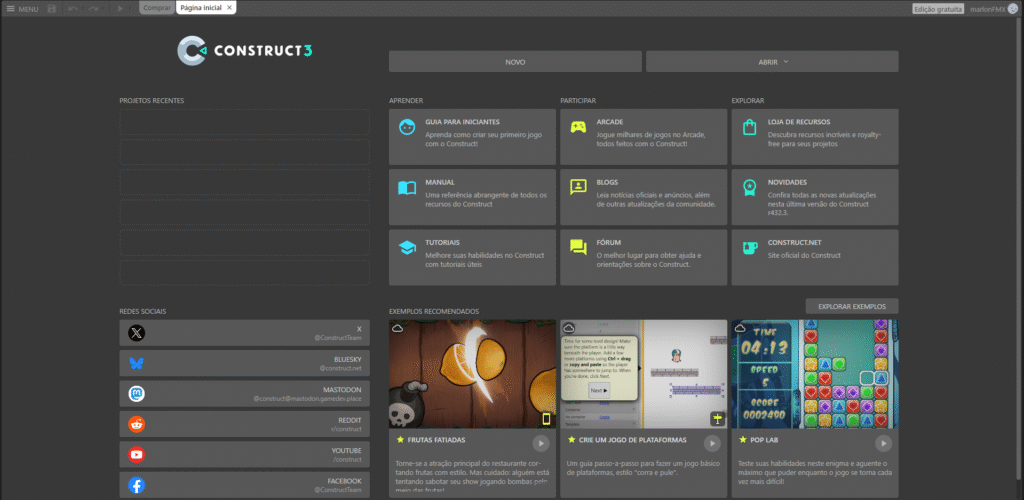This screenshot has height=500, width=1024.
Task: Open the POP LAB title
Action: click(x=765, y=440)
